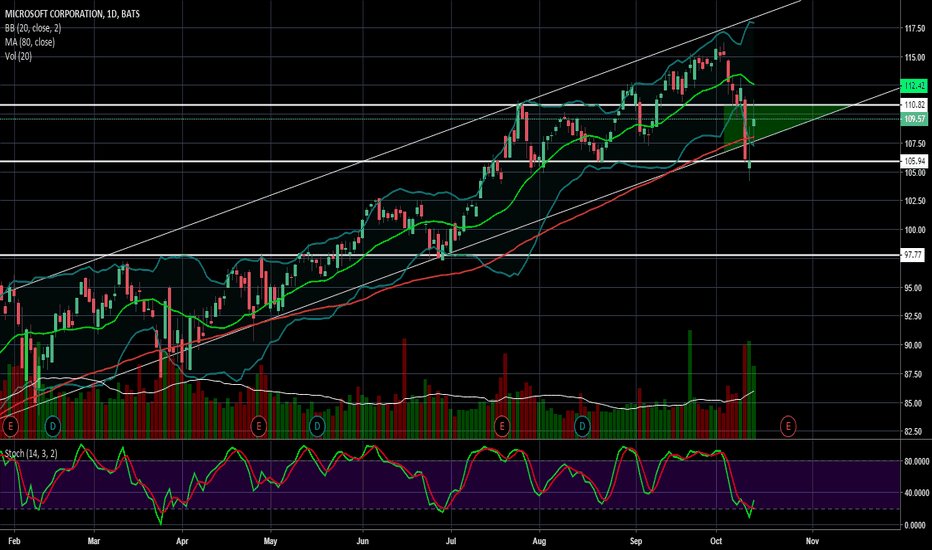Select the 105.94 horizontal line price label
The width and height of the screenshot is (932, 550).
coord(914,161)
